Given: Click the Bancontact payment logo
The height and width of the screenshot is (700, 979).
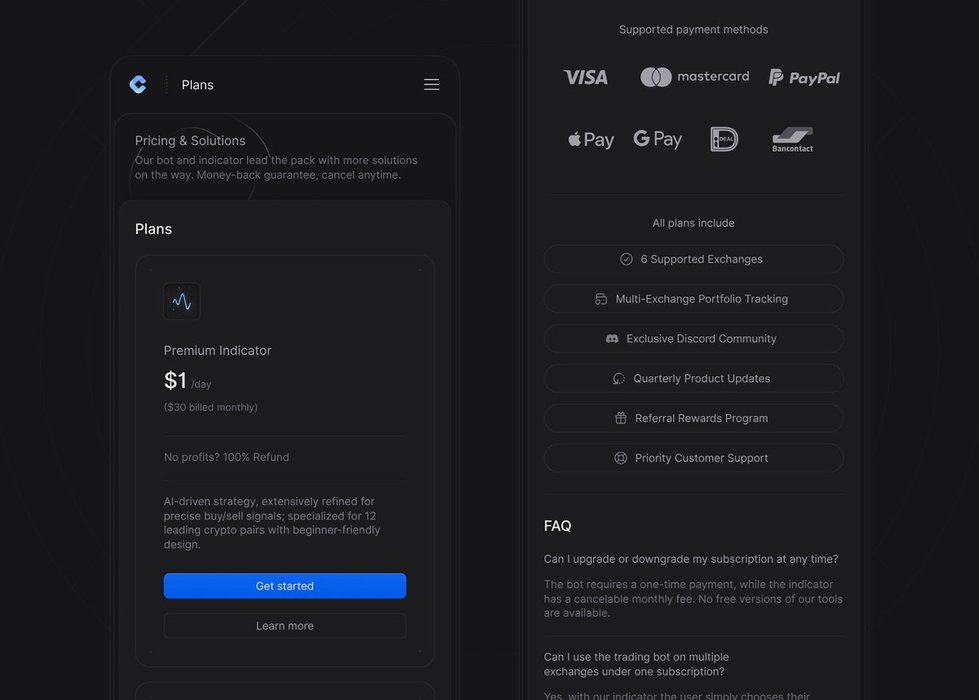Looking at the screenshot, I should coord(792,139).
